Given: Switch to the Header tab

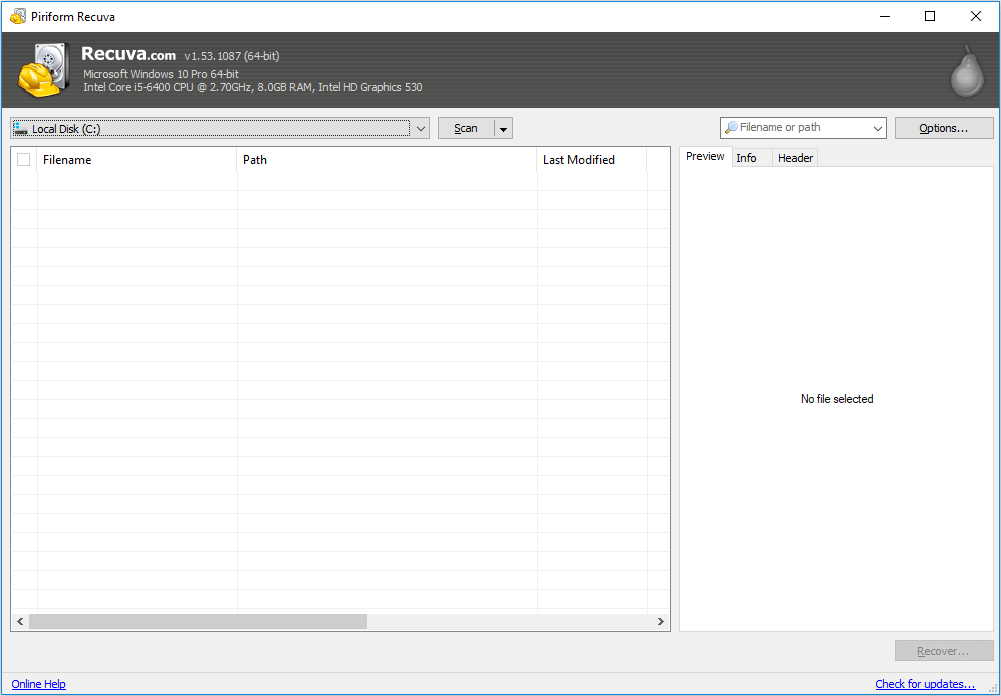Looking at the screenshot, I should 794,157.
